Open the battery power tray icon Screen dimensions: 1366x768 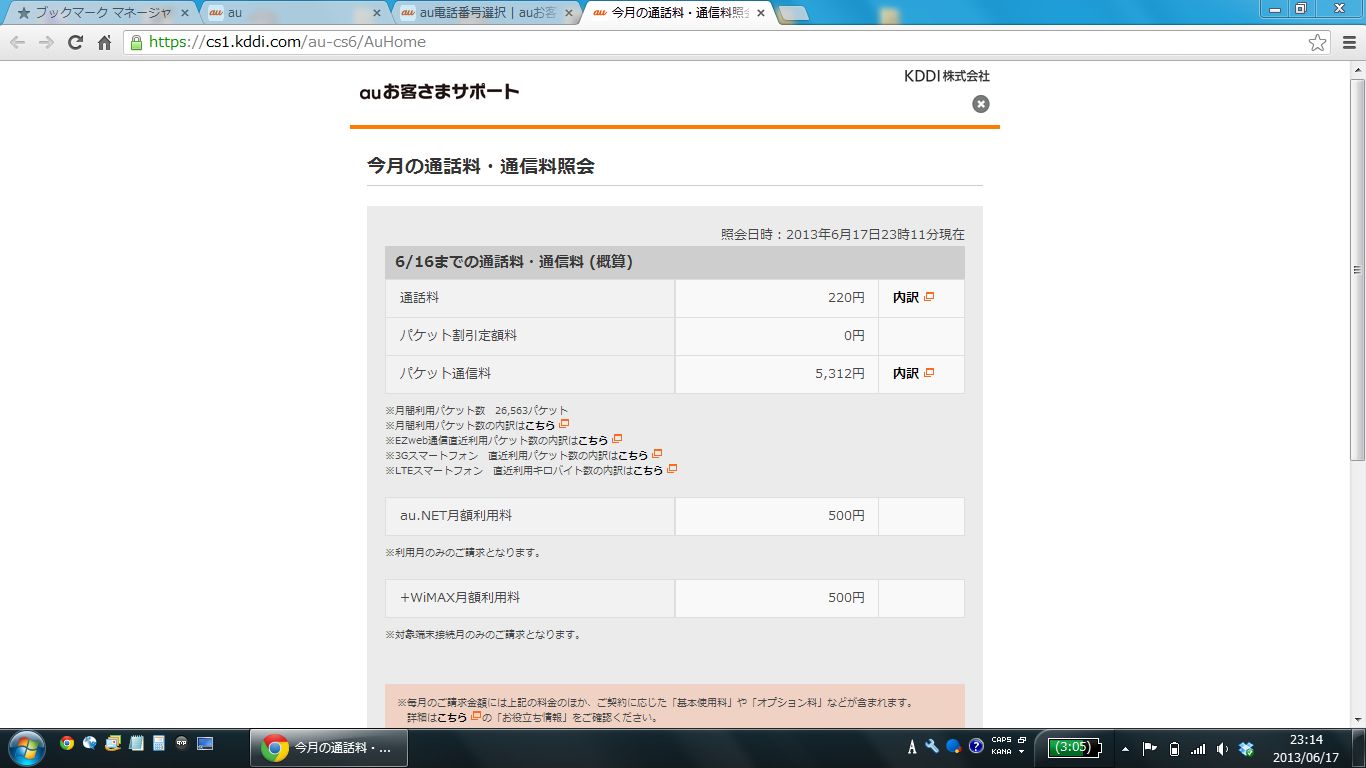[x=1174, y=748]
